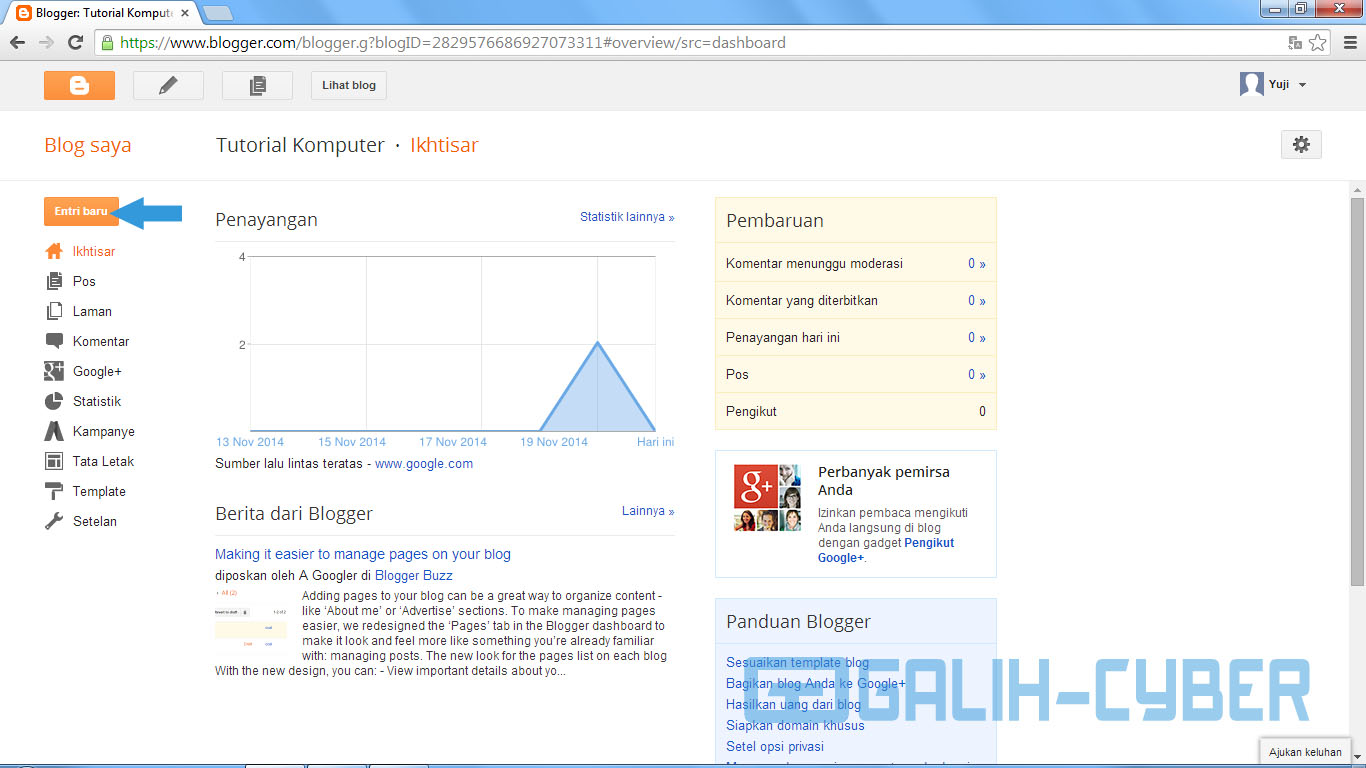Reload the page with refresh icon
The height and width of the screenshot is (768, 1366).
pyautogui.click(x=75, y=43)
